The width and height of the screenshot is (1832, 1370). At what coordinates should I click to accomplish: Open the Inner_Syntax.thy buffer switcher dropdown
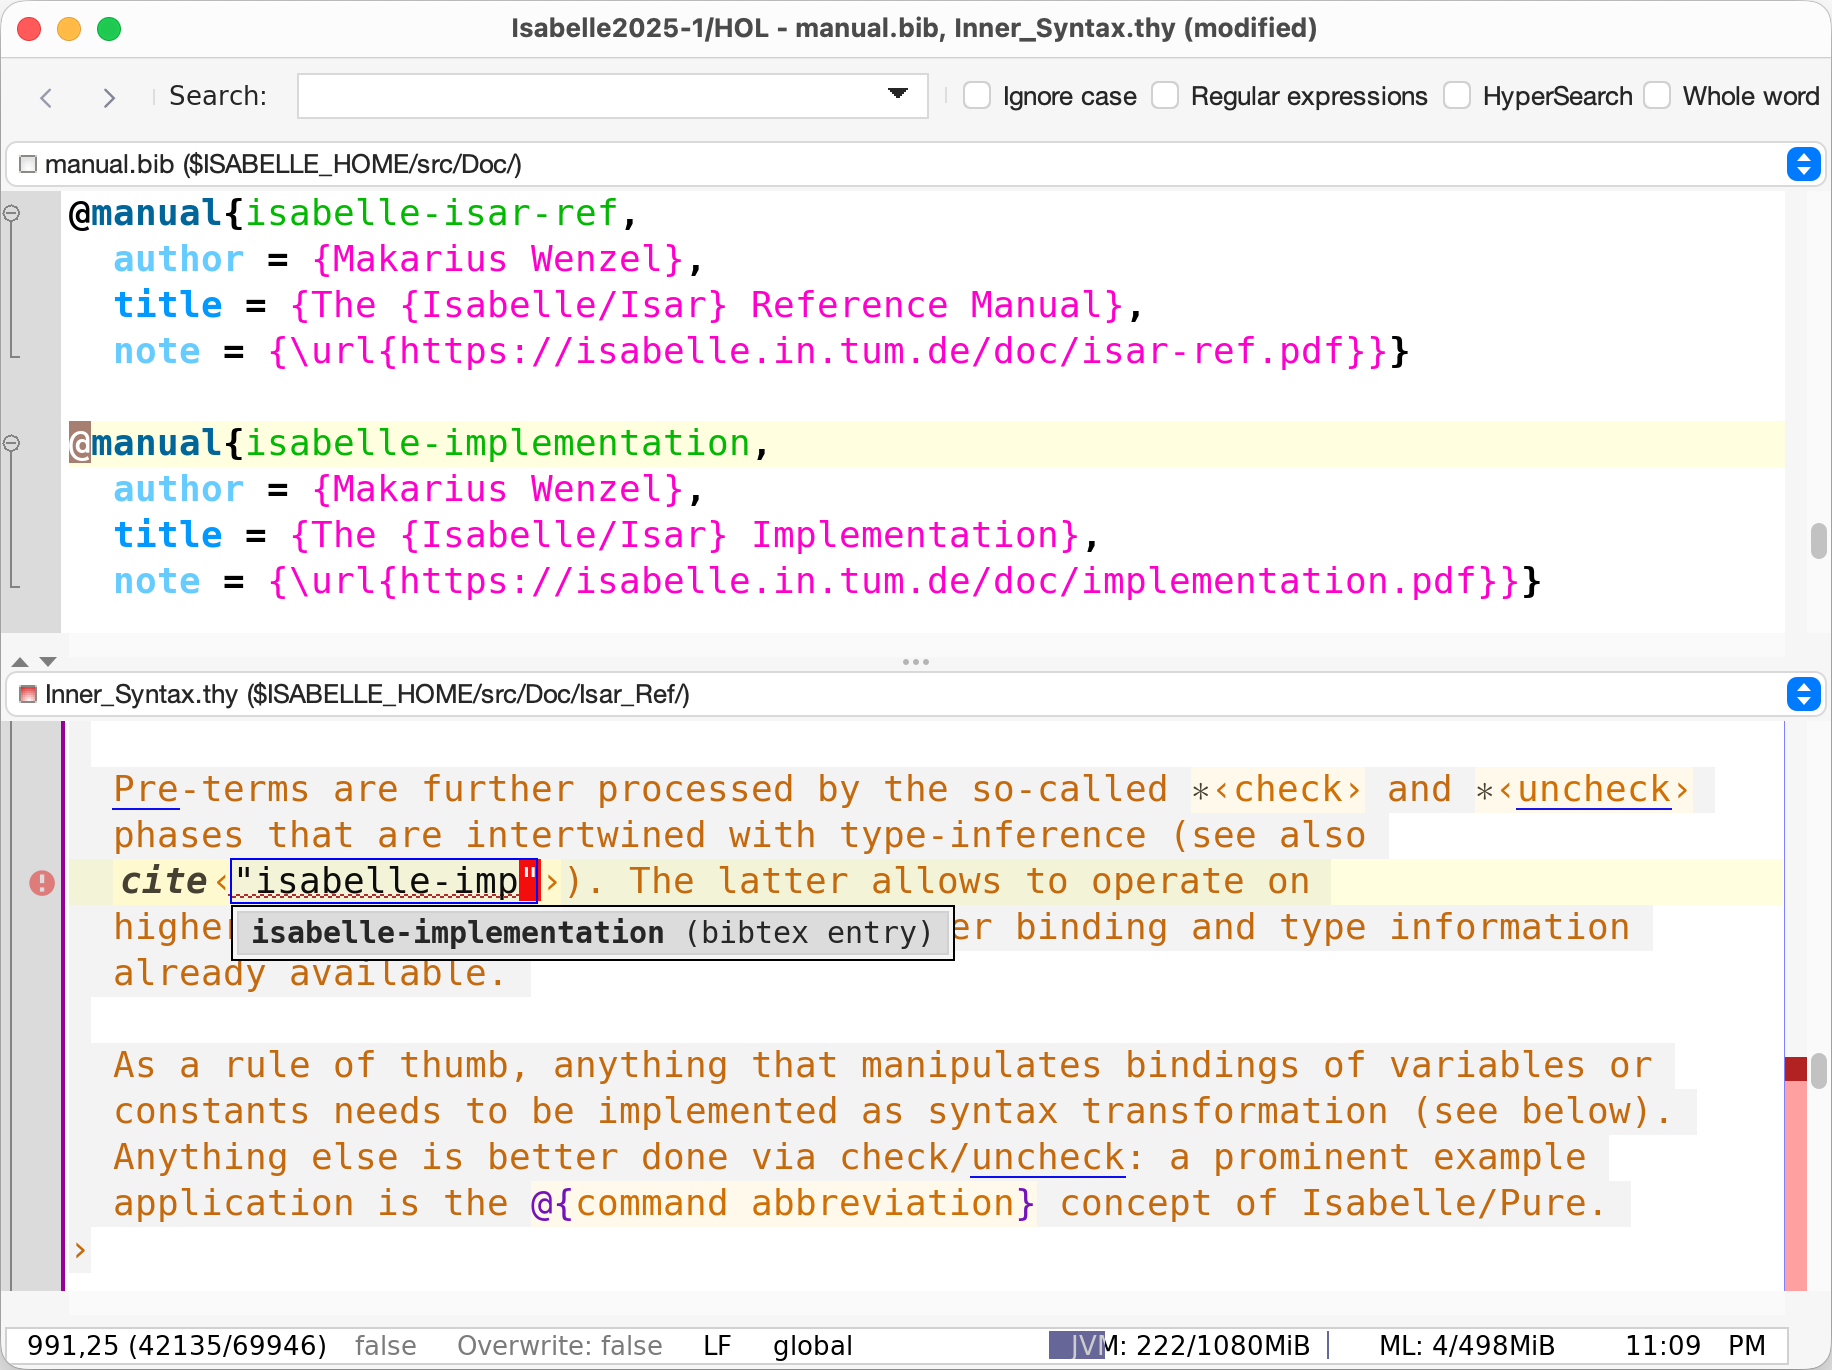pos(1803,694)
